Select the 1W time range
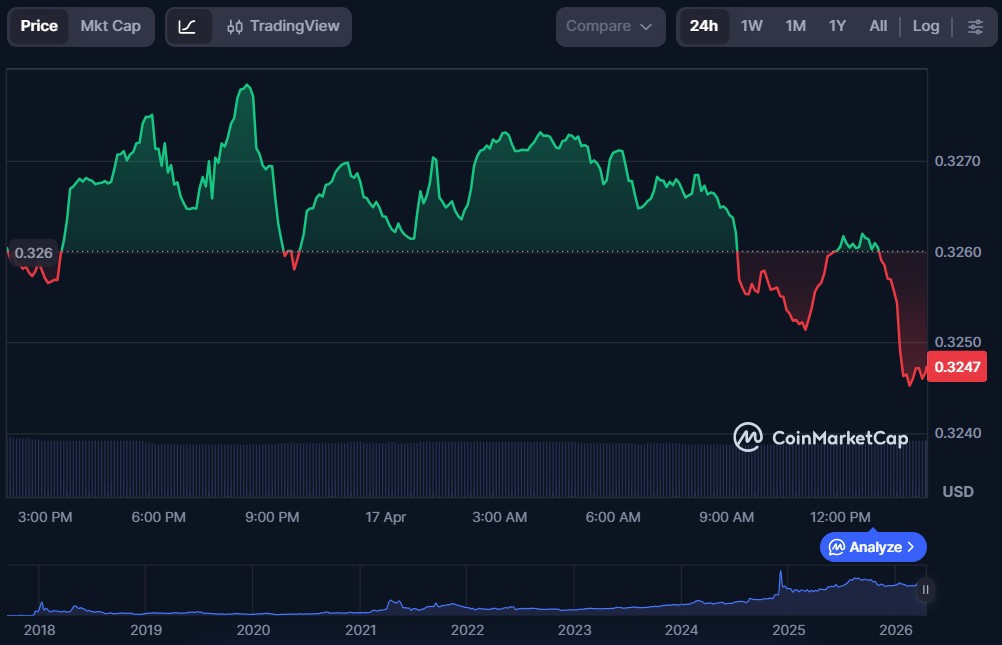This screenshot has height=645, width=1002. click(751, 27)
